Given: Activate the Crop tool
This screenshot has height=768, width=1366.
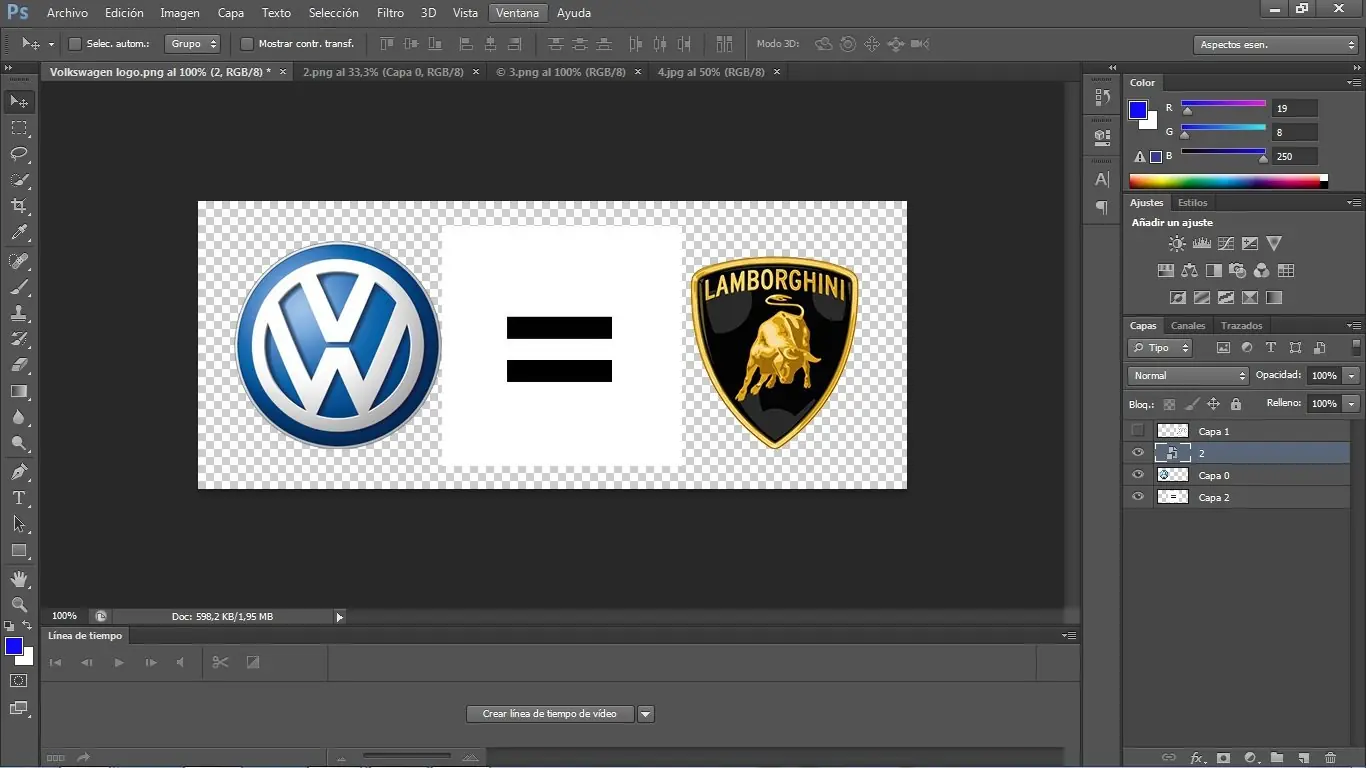Looking at the screenshot, I should click(19, 206).
